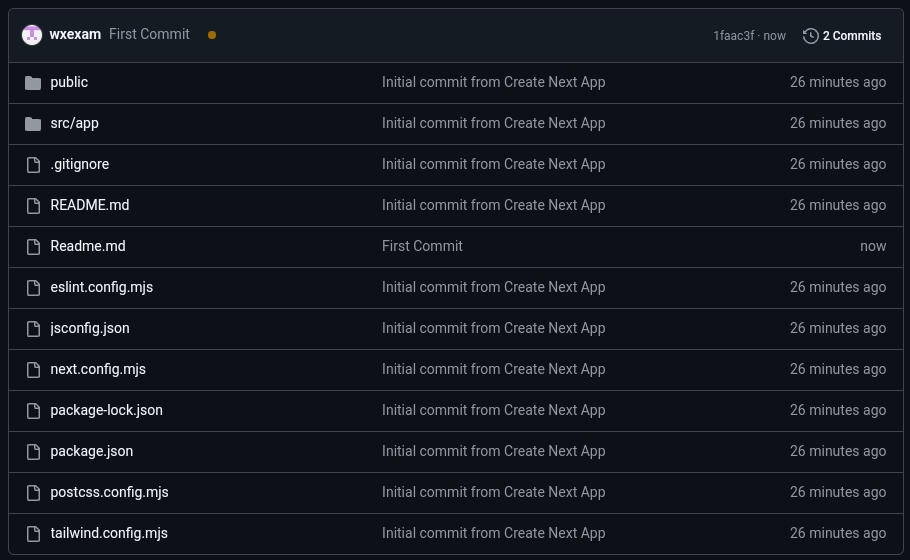Open the 2 Commits history
This screenshot has height=560, width=910.
[x=851, y=36]
